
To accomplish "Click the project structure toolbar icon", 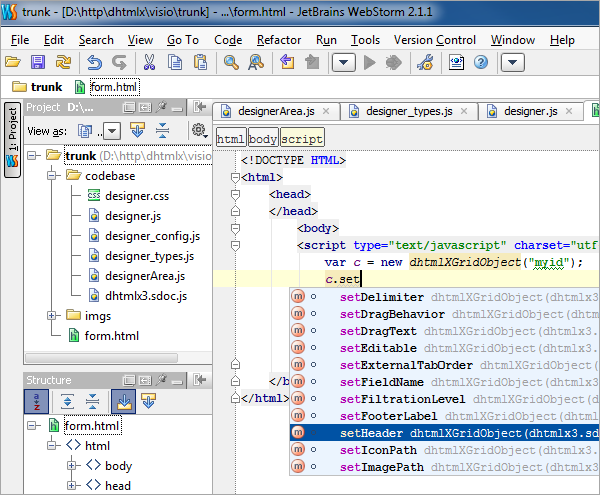I will tap(456, 62).
